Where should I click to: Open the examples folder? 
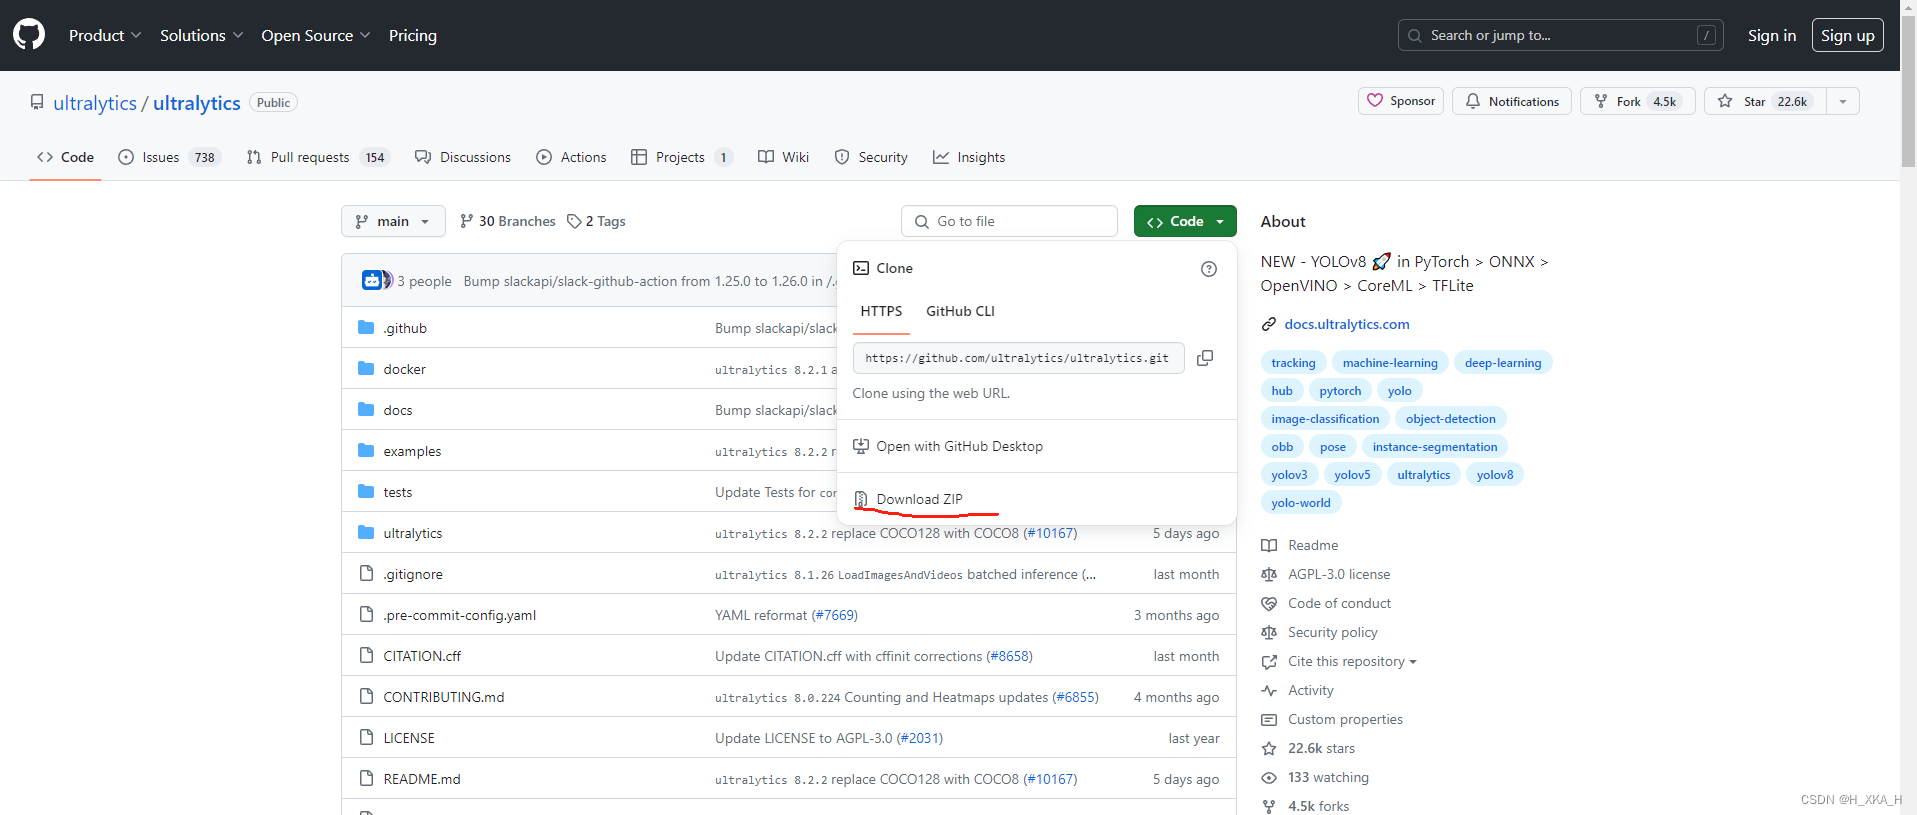412,451
